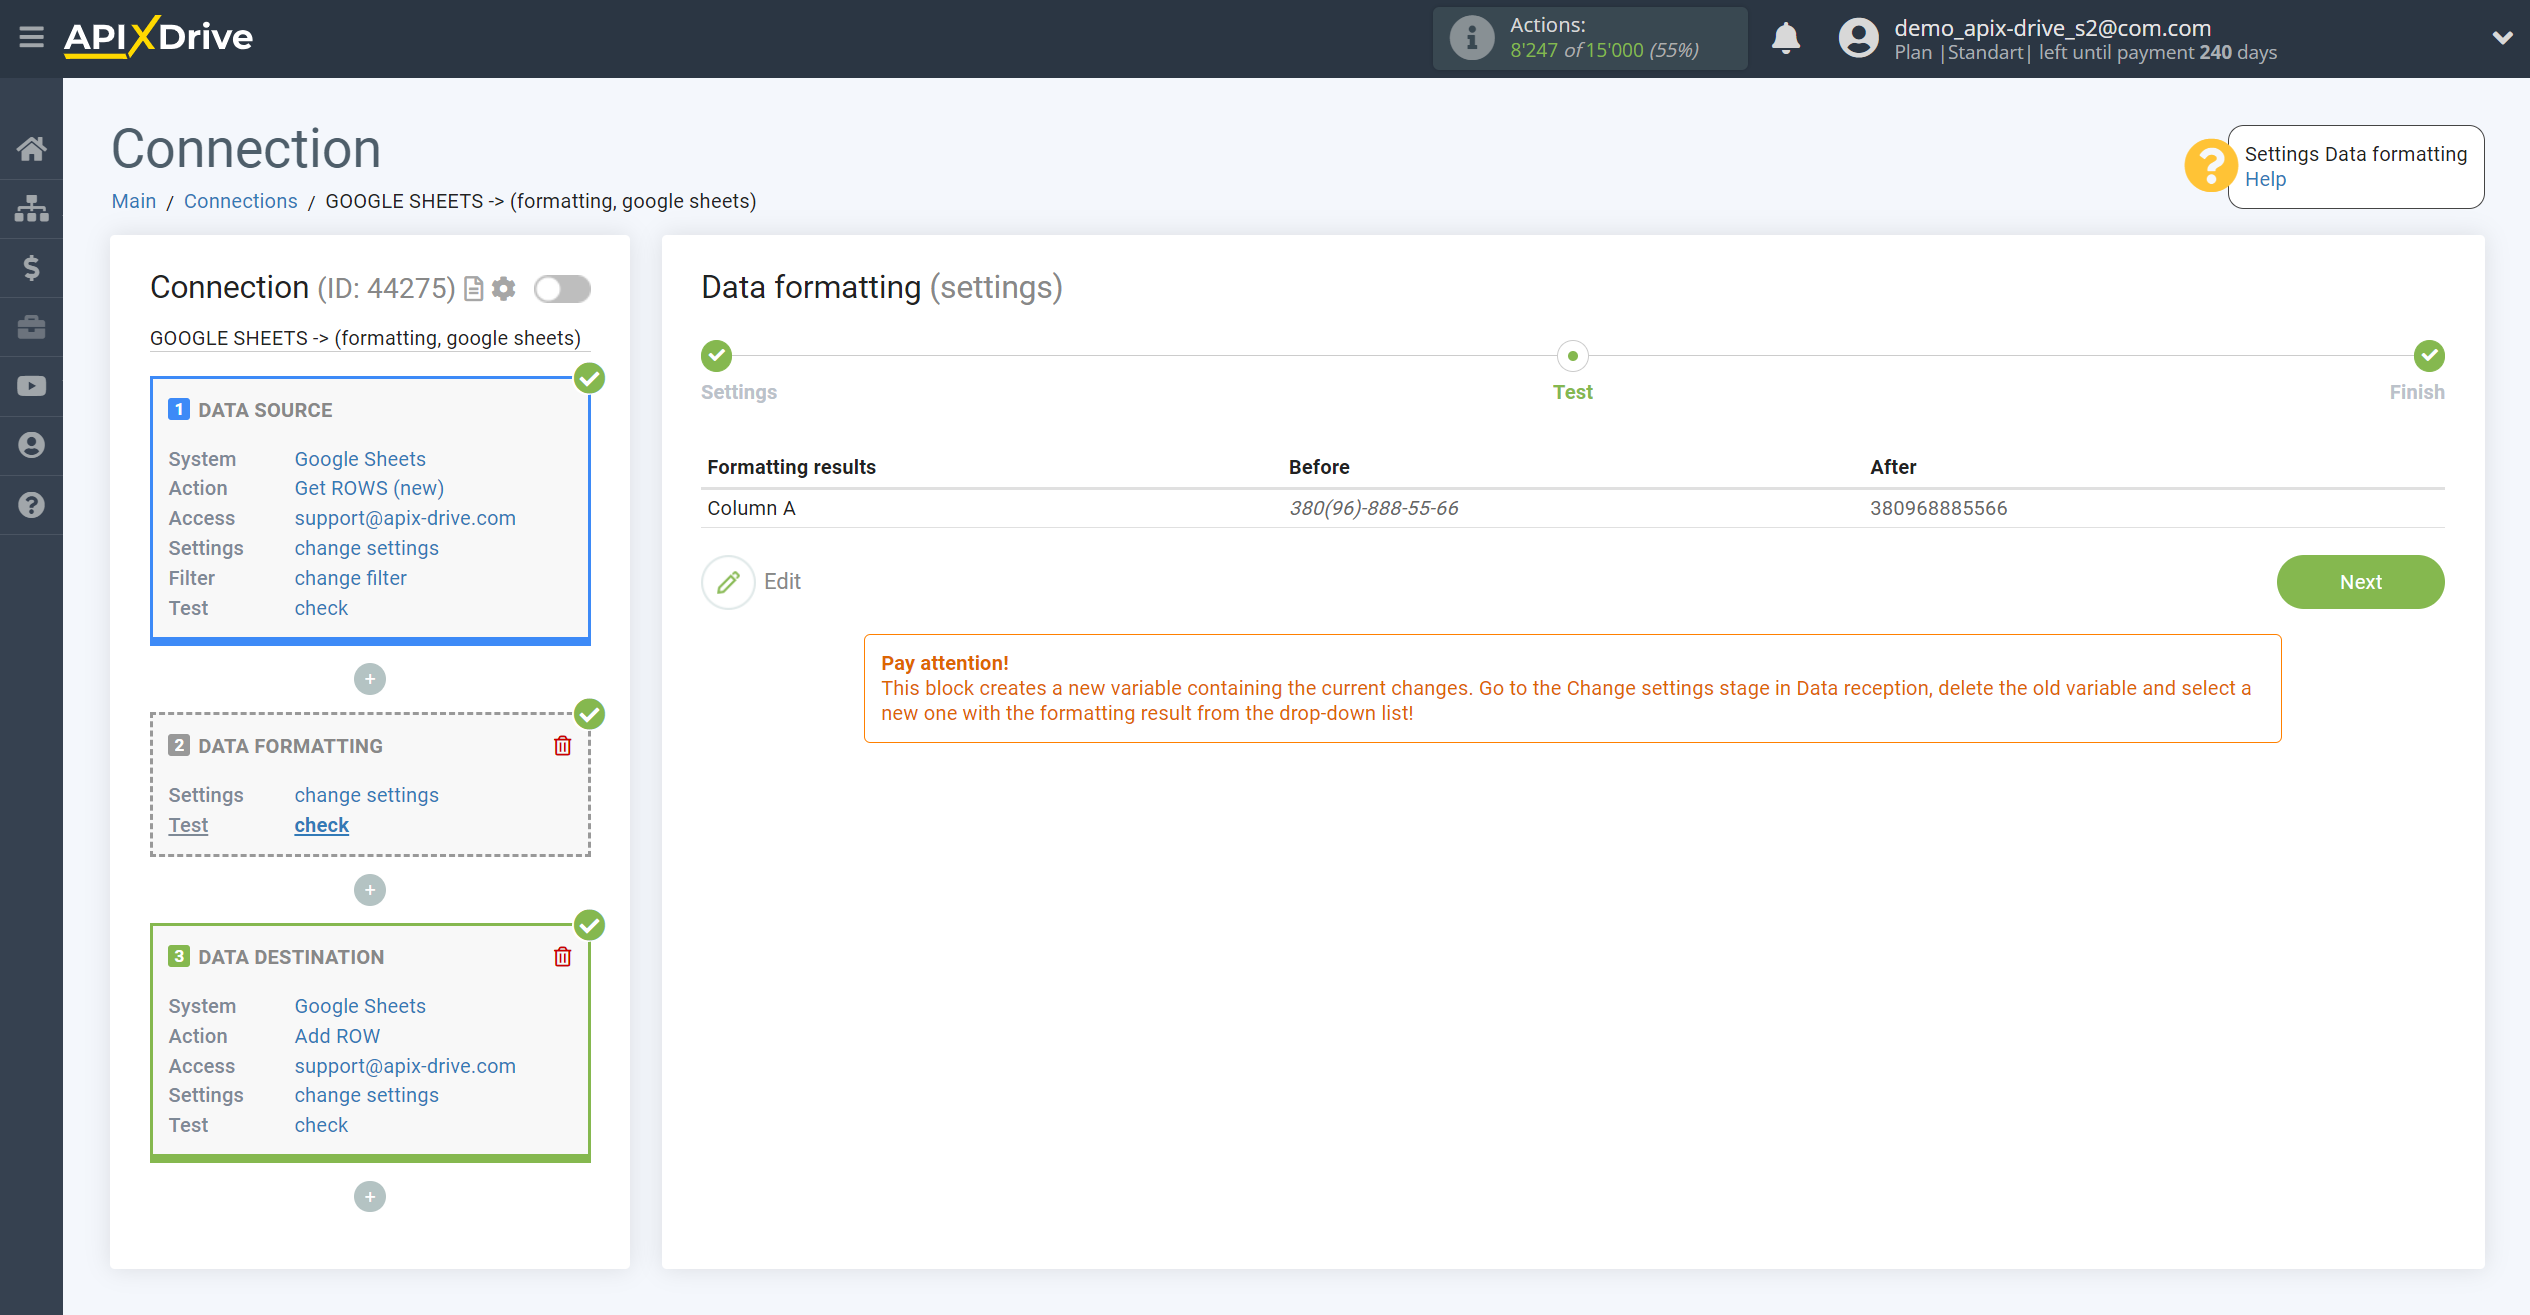This screenshot has width=2530, height=1315.
Task: Click the notification bell icon
Action: 1787,37
